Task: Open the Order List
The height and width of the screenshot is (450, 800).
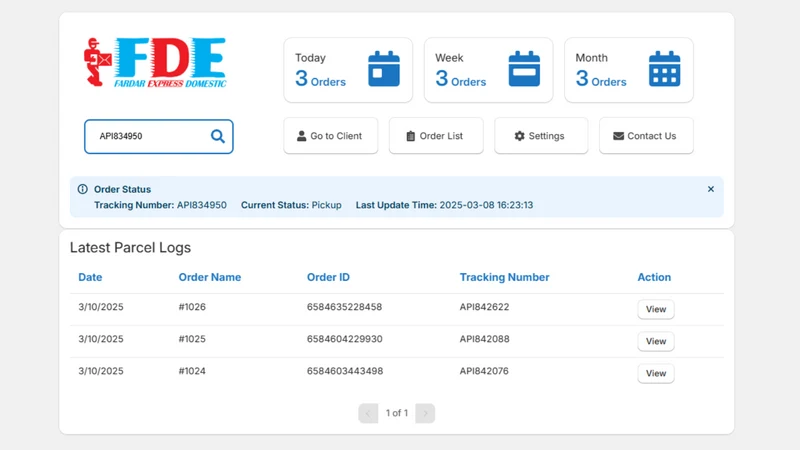Action: pyautogui.click(x=436, y=136)
